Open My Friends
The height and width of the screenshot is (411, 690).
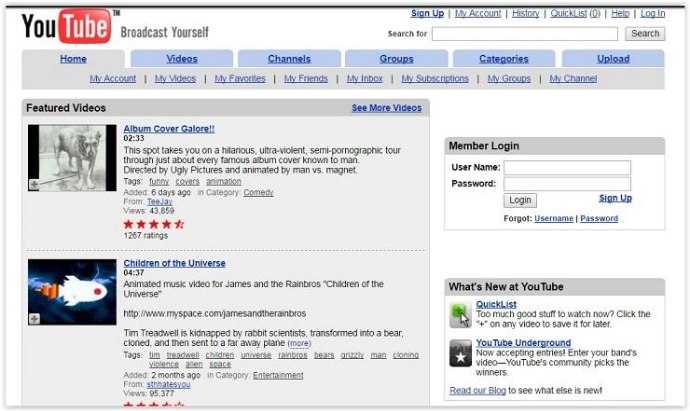pos(306,79)
